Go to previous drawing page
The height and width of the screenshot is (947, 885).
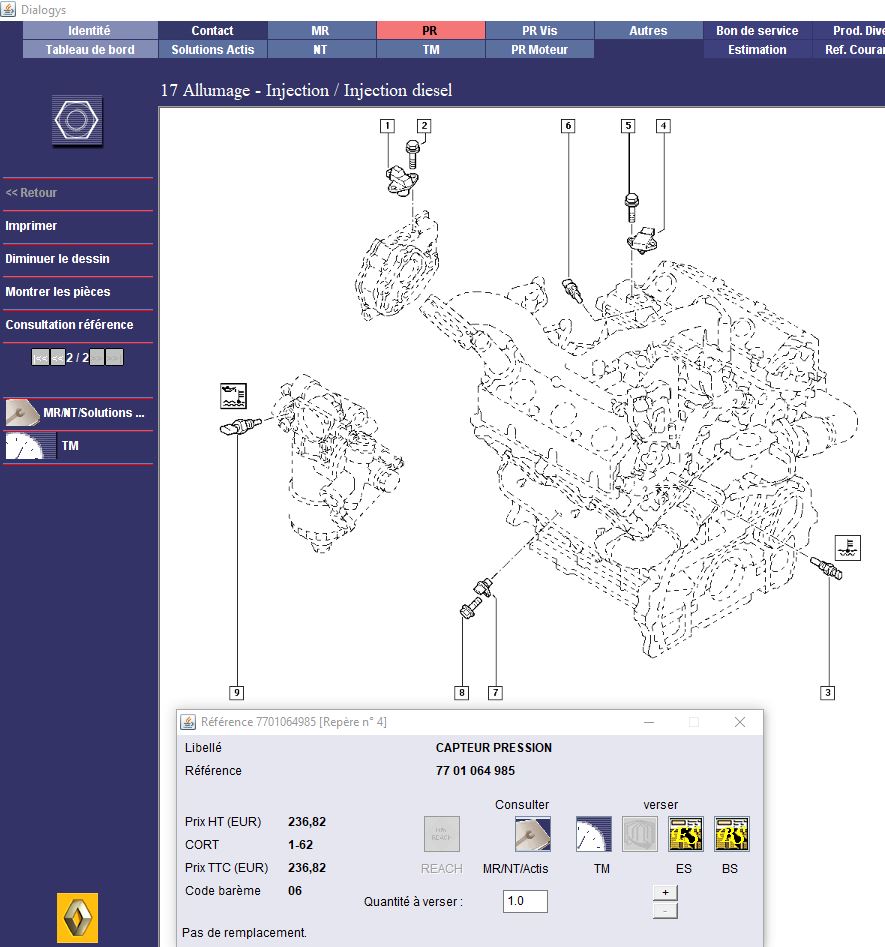[58, 357]
